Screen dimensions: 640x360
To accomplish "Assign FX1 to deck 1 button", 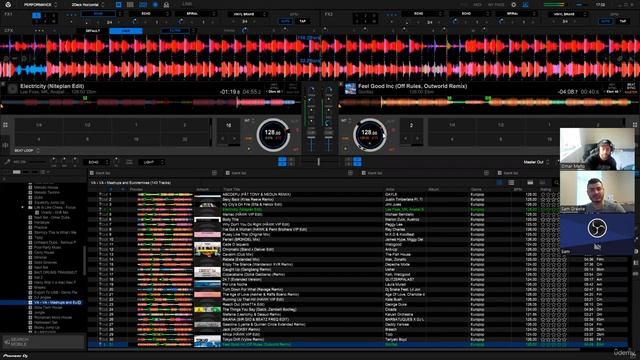I will coord(36,15).
